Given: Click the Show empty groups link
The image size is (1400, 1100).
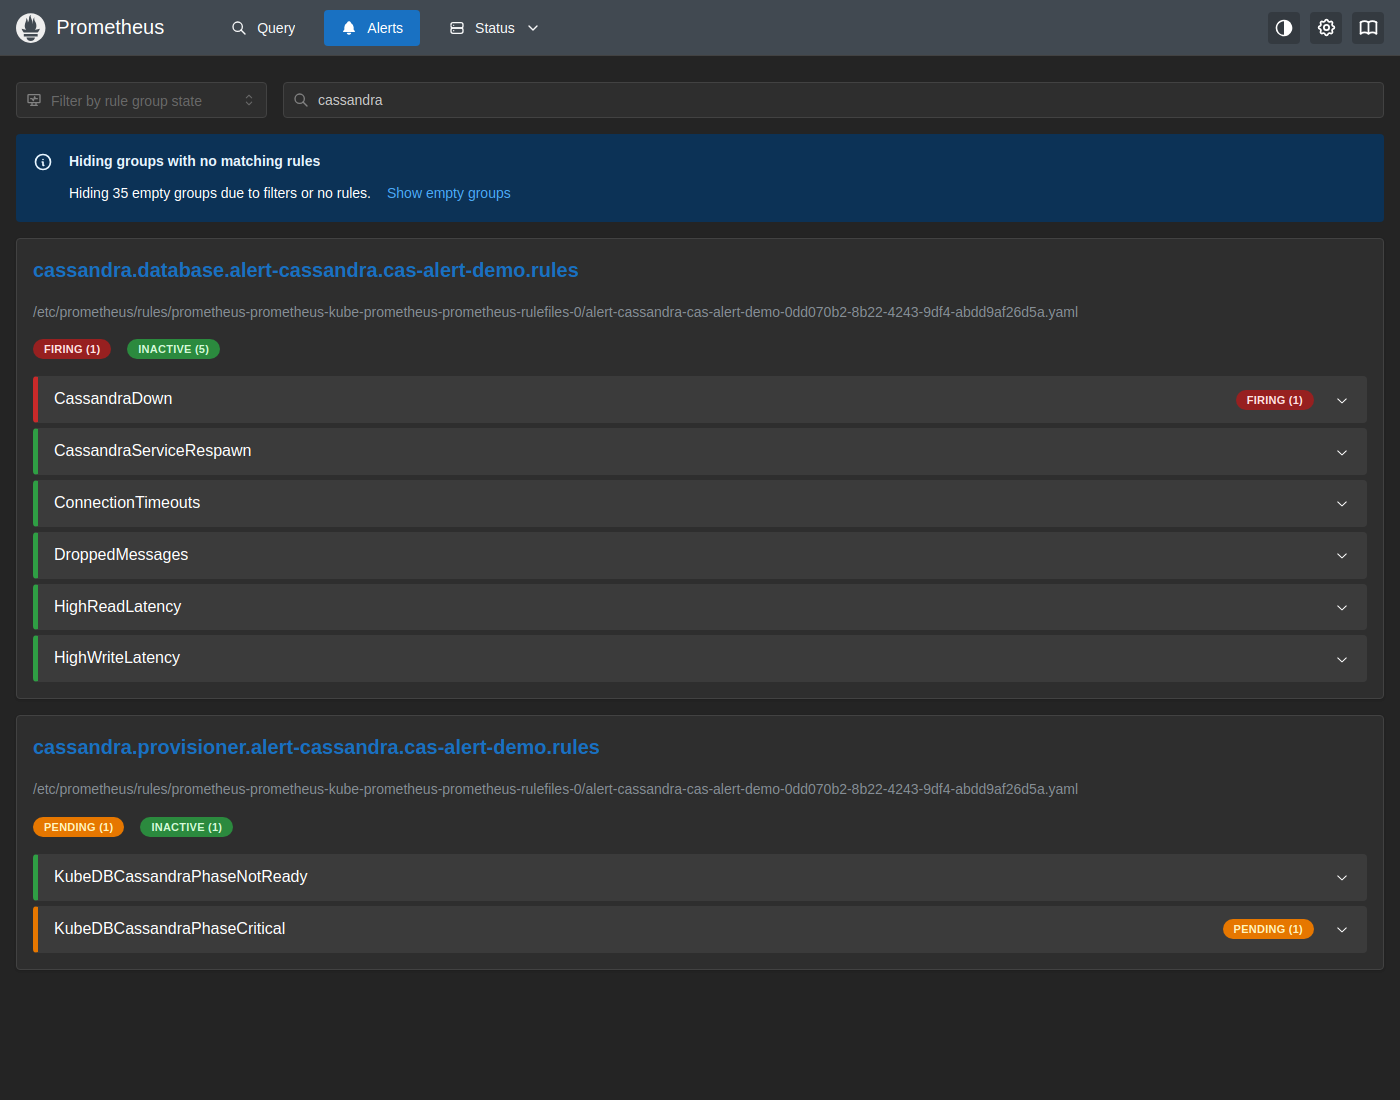Looking at the screenshot, I should tap(449, 193).
